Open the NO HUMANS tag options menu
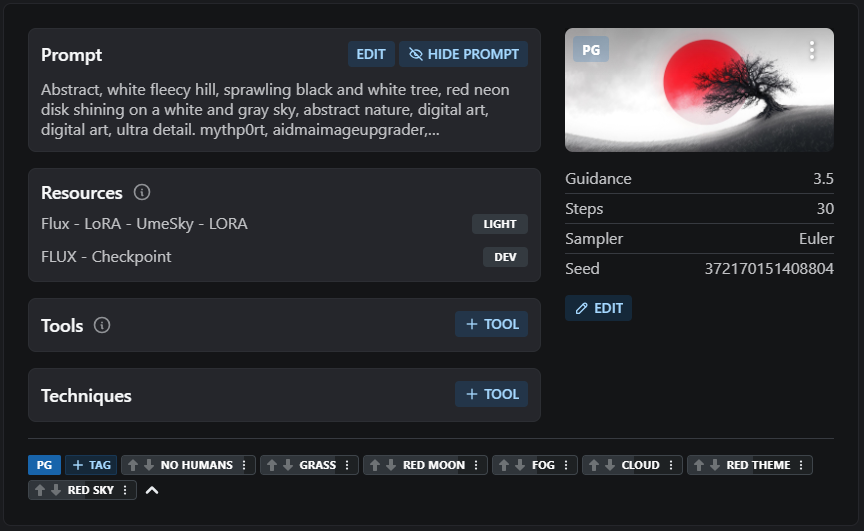 243,465
